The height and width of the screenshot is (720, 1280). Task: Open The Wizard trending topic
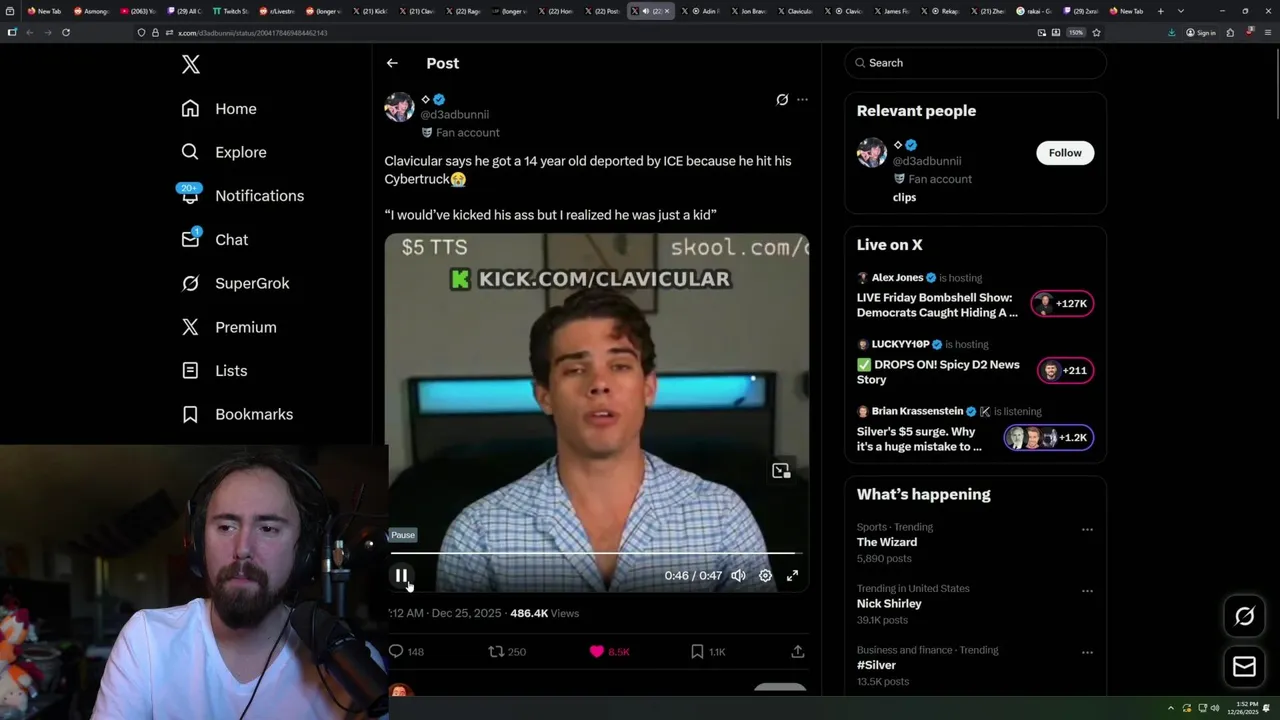pos(887,542)
